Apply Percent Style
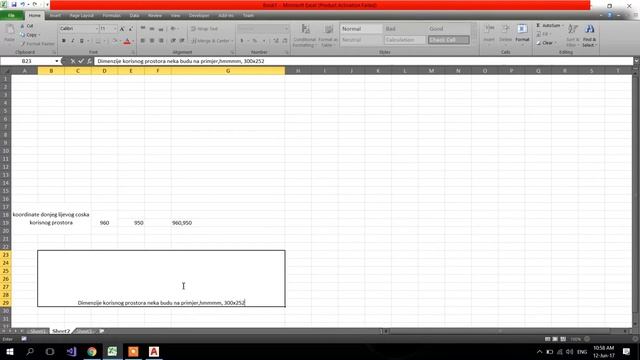This screenshot has width=640, height=360. 255,41
